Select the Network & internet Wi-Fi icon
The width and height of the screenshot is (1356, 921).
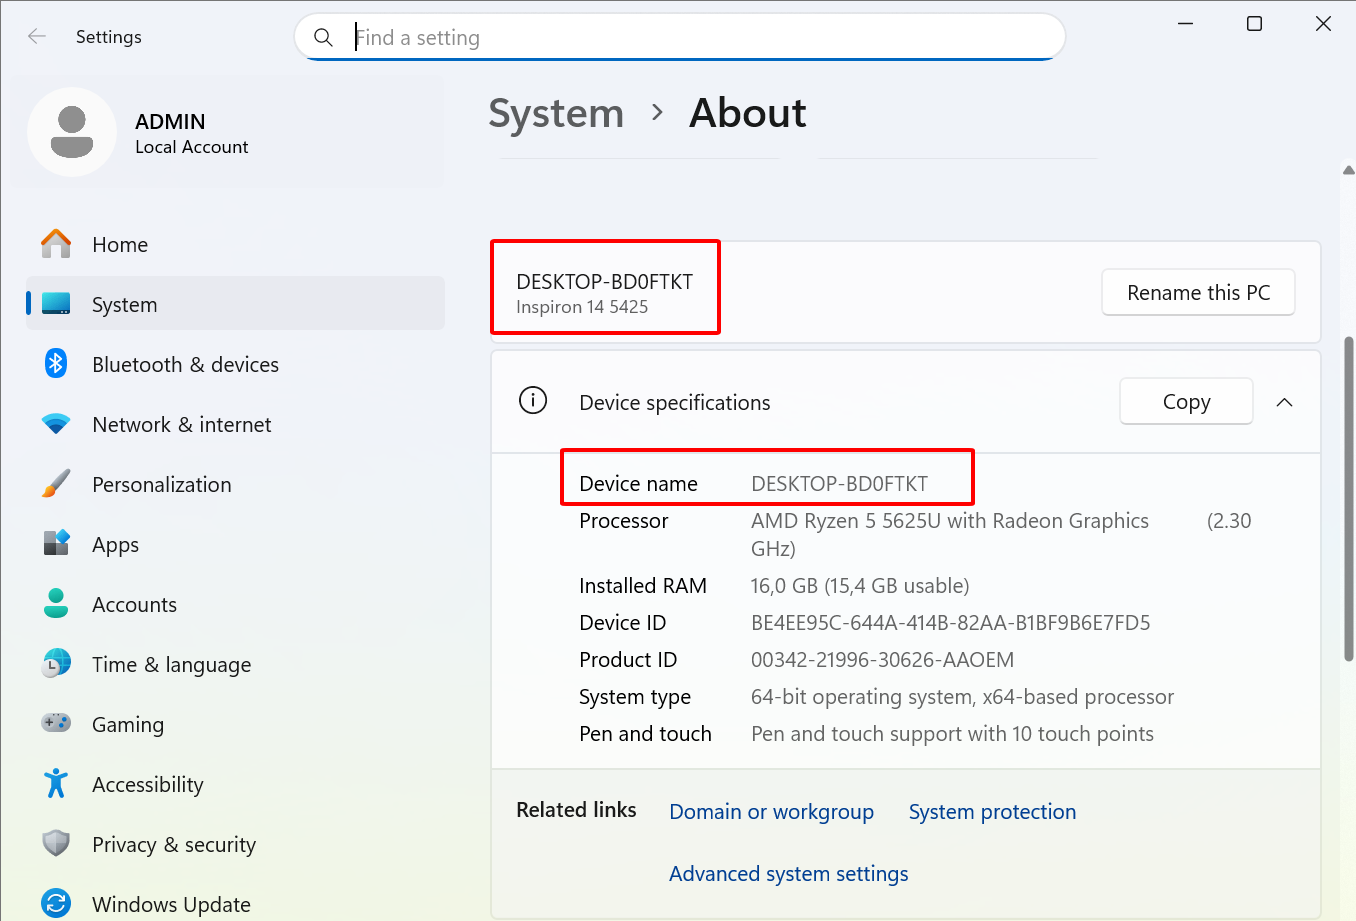[x=56, y=424]
